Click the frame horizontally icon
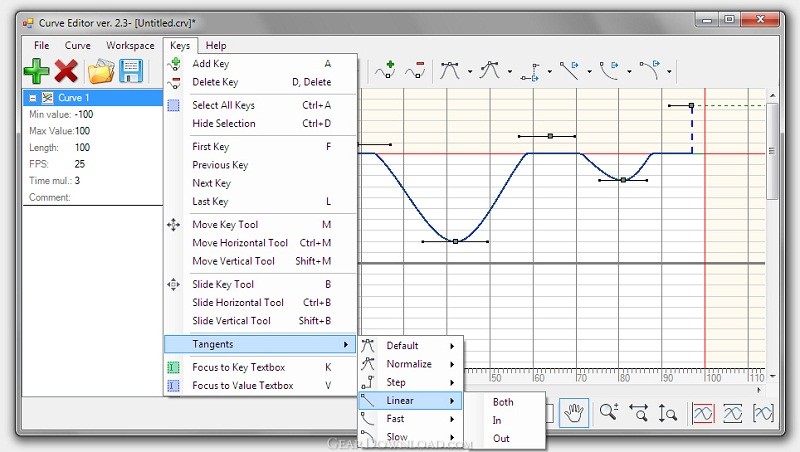Image resolution: width=800 pixels, height=452 pixels. coord(733,412)
